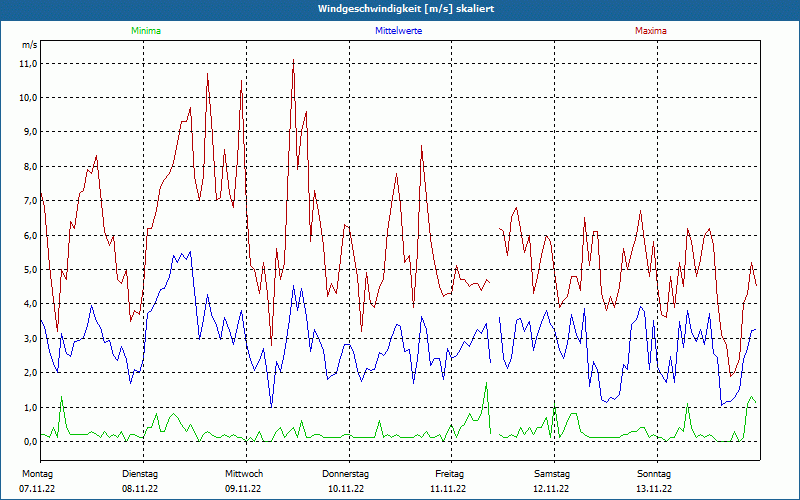
Task: Click the '6,0' y-axis value
Action: 29,235
